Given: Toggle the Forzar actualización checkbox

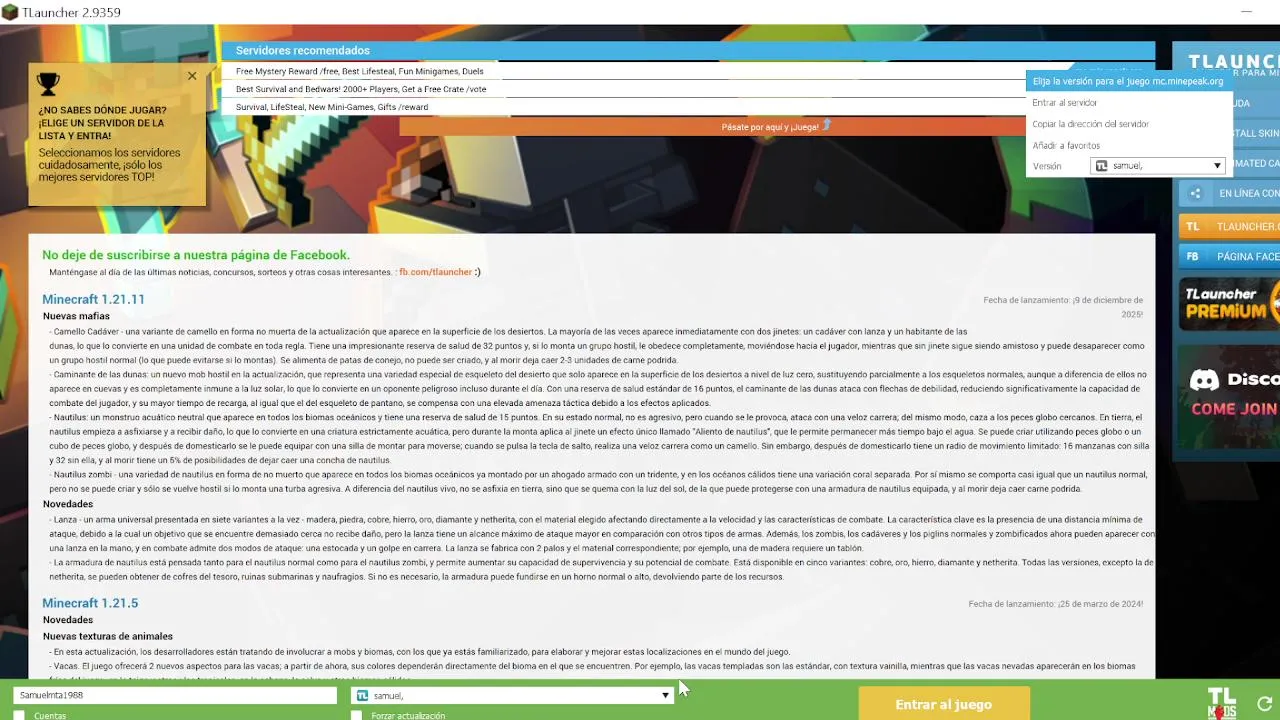Looking at the screenshot, I should [356, 716].
